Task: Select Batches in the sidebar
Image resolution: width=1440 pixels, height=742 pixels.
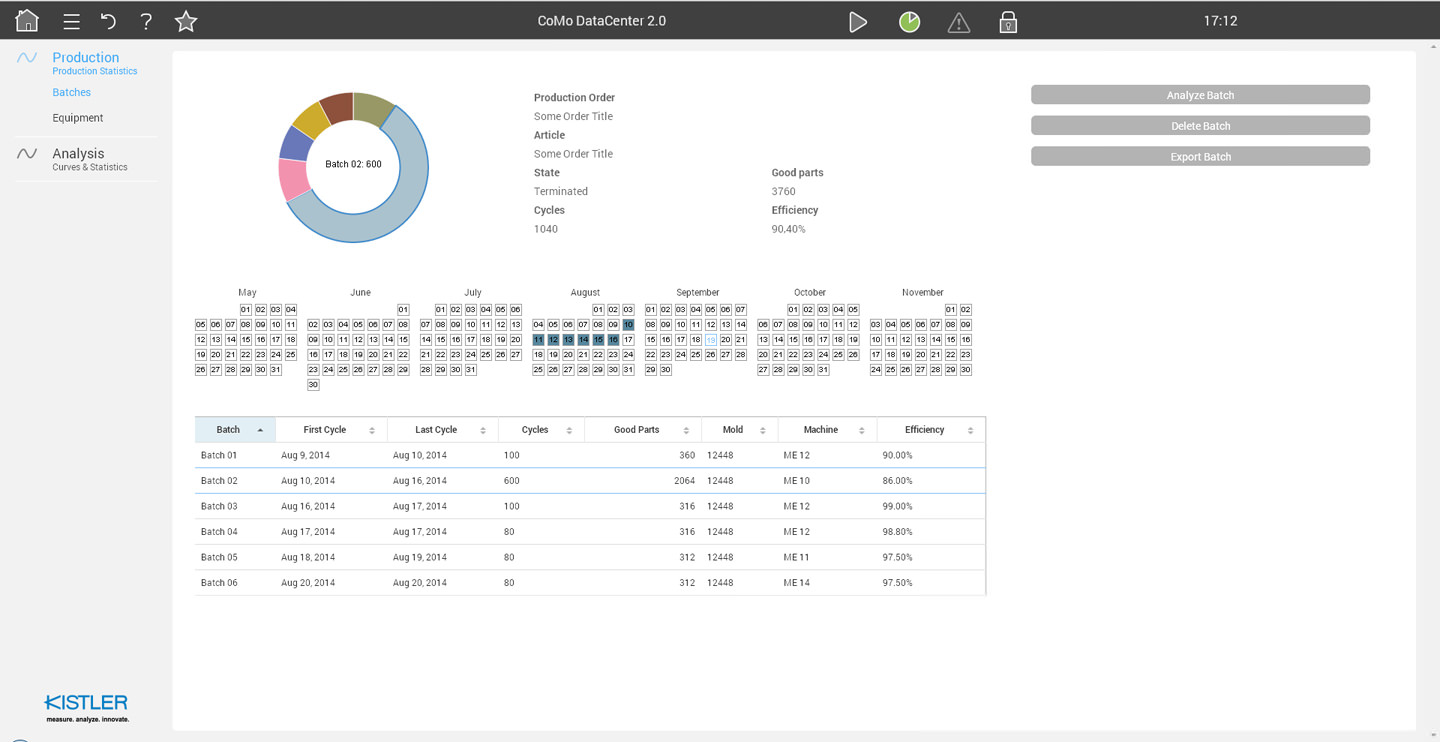Action: click(71, 92)
